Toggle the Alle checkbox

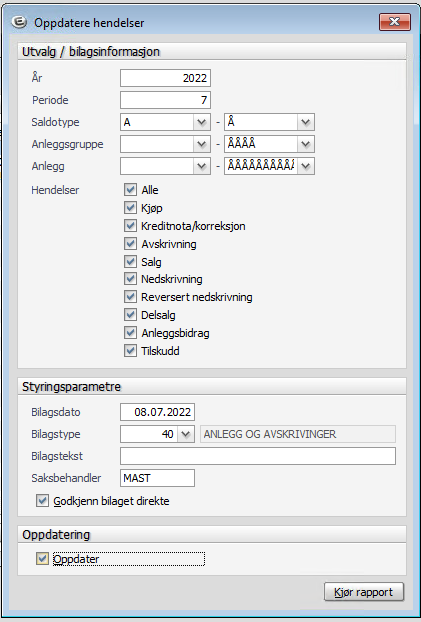[x=130, y=190]
